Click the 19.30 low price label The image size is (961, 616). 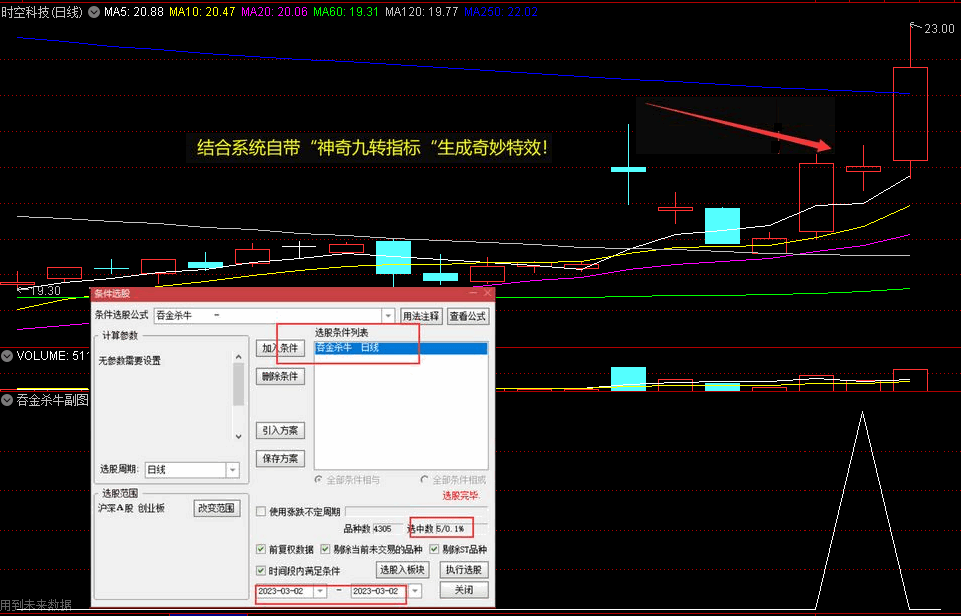45,291
